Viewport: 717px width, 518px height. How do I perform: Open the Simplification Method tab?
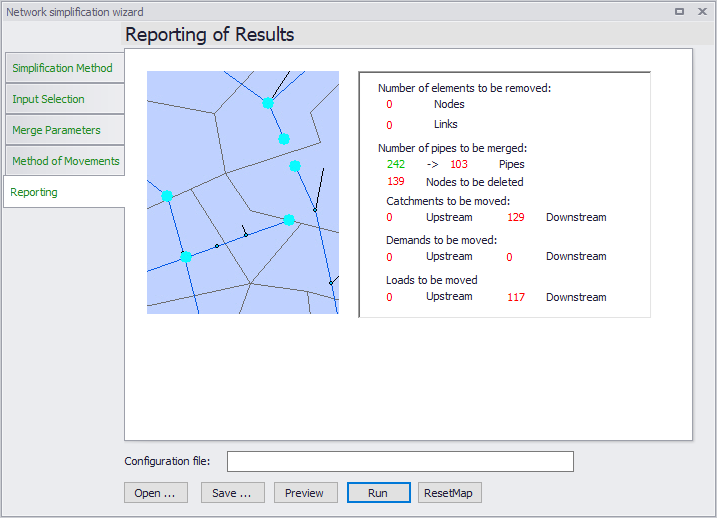point(64,68)
